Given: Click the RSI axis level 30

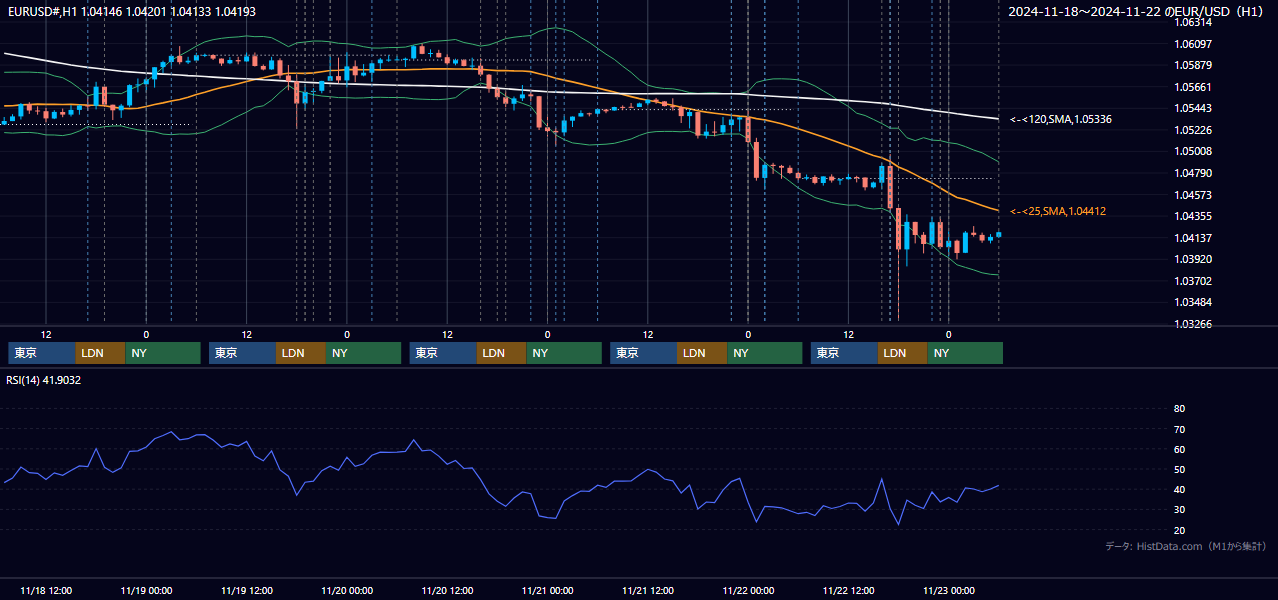Looking at the screenshot, I should point(1179,510).
